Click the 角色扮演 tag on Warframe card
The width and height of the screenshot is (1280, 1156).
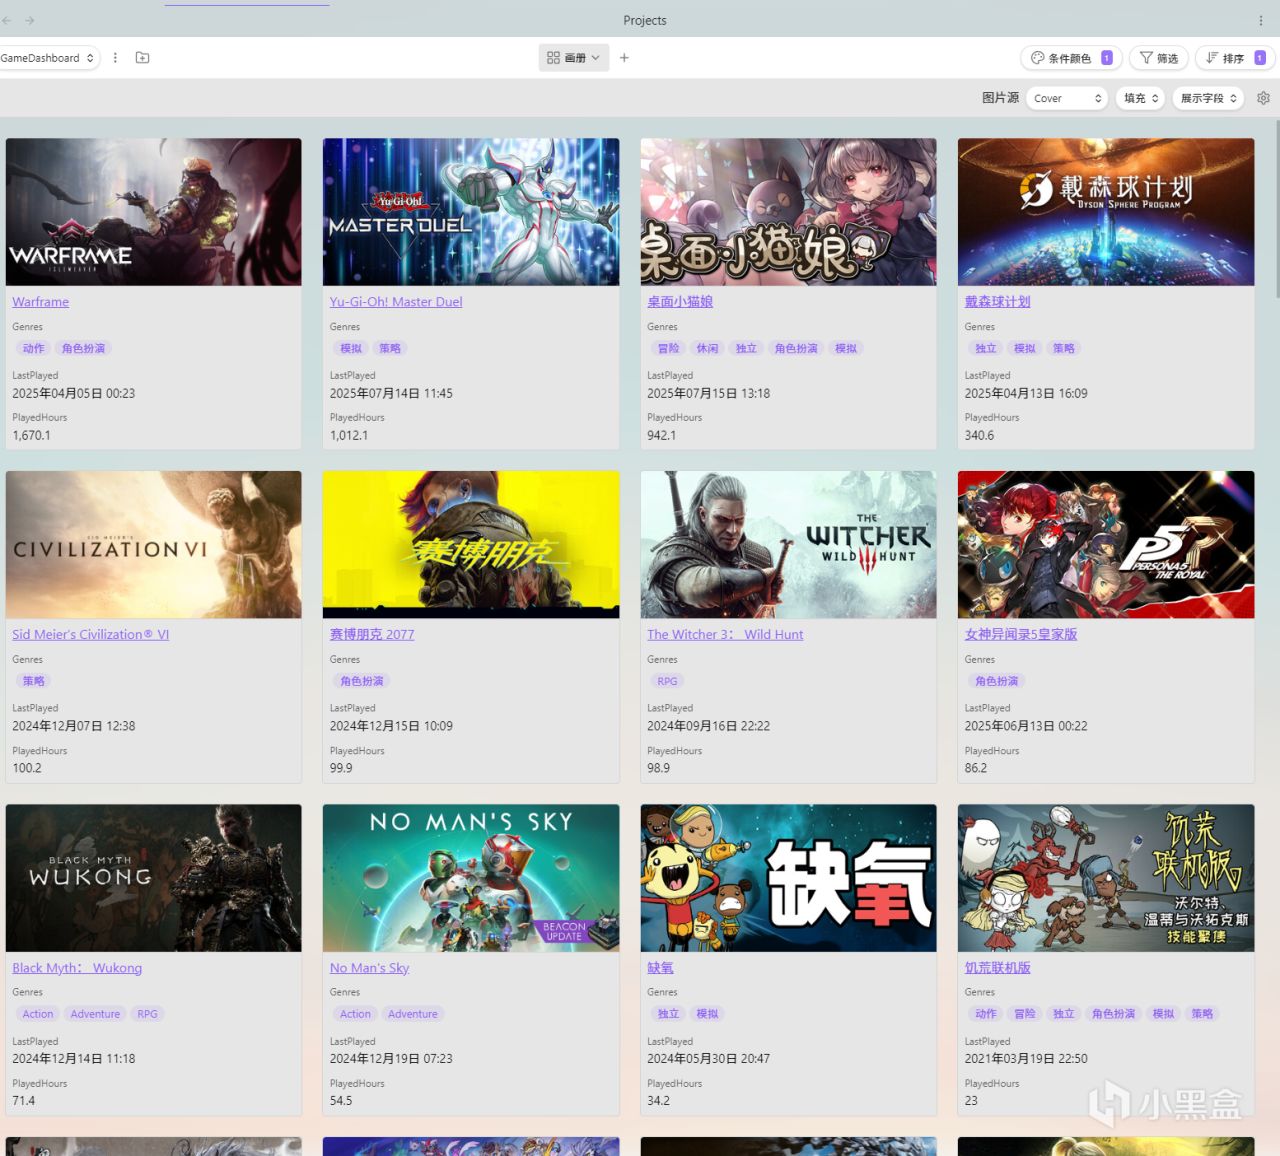(x=83, y=349)
